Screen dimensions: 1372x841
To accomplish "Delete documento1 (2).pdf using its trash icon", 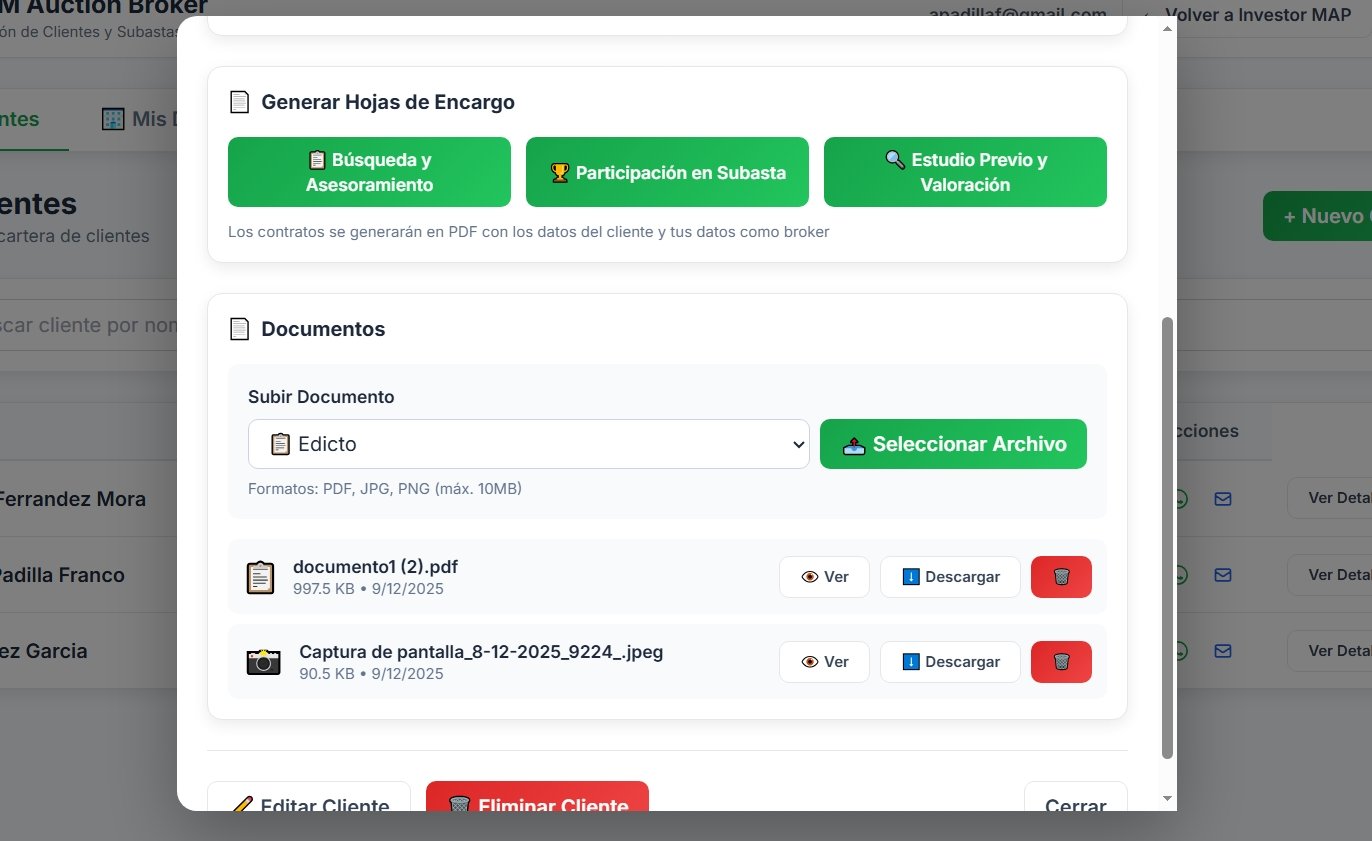I will tap(1061, 577).
